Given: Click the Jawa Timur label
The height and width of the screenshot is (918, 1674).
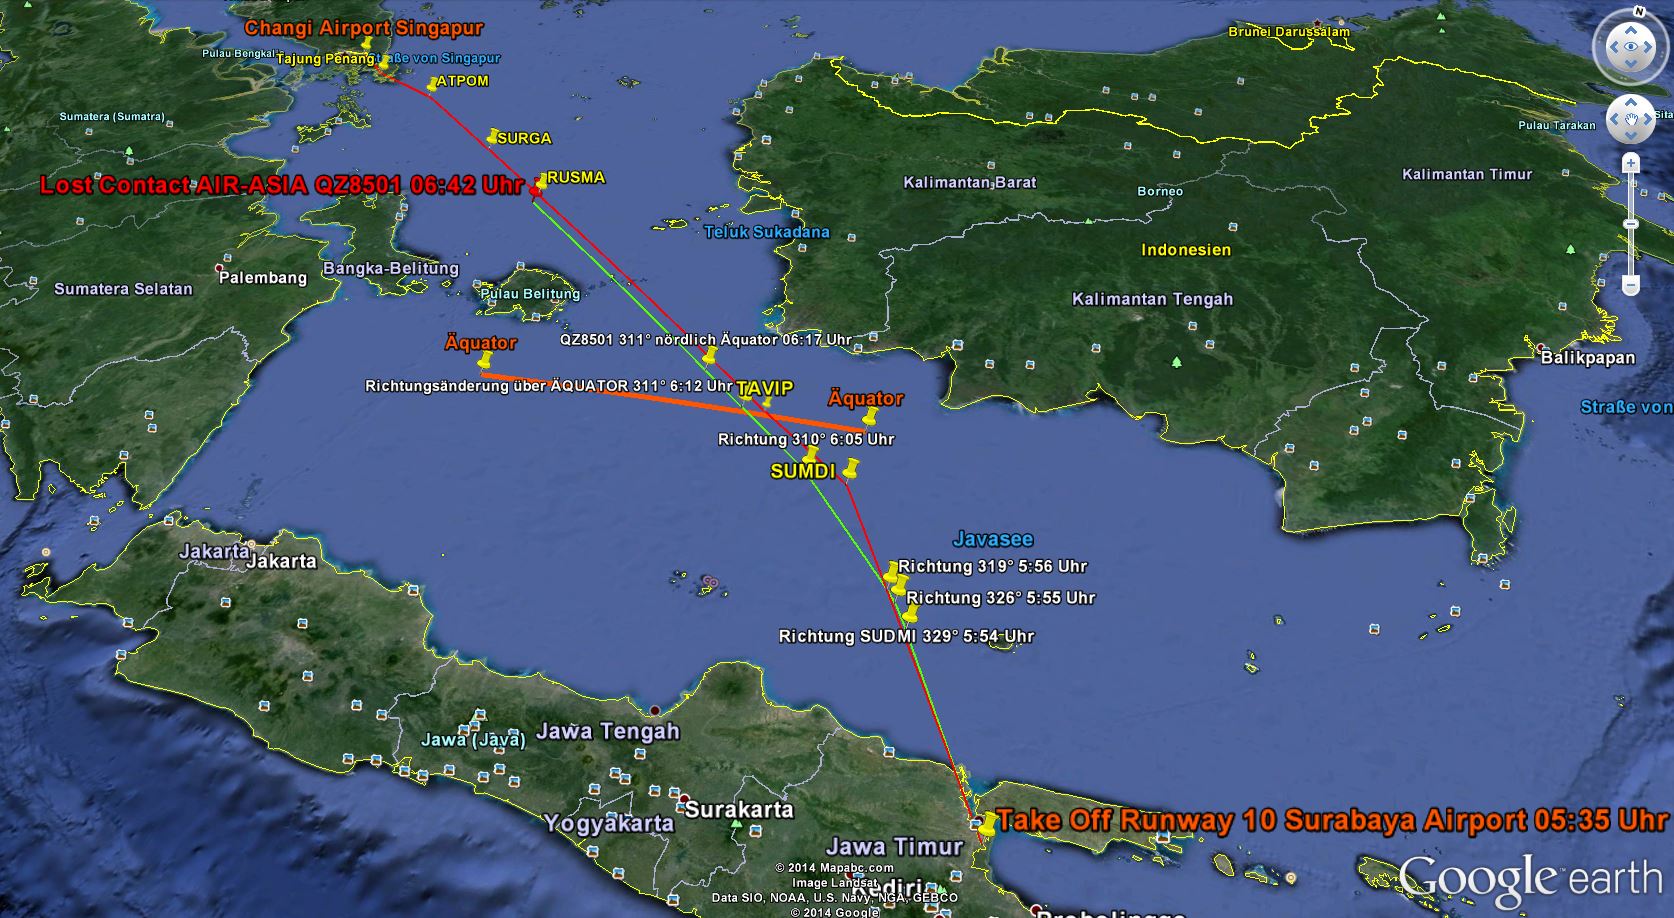Looking at the screenshot, I should click(894, 847).
